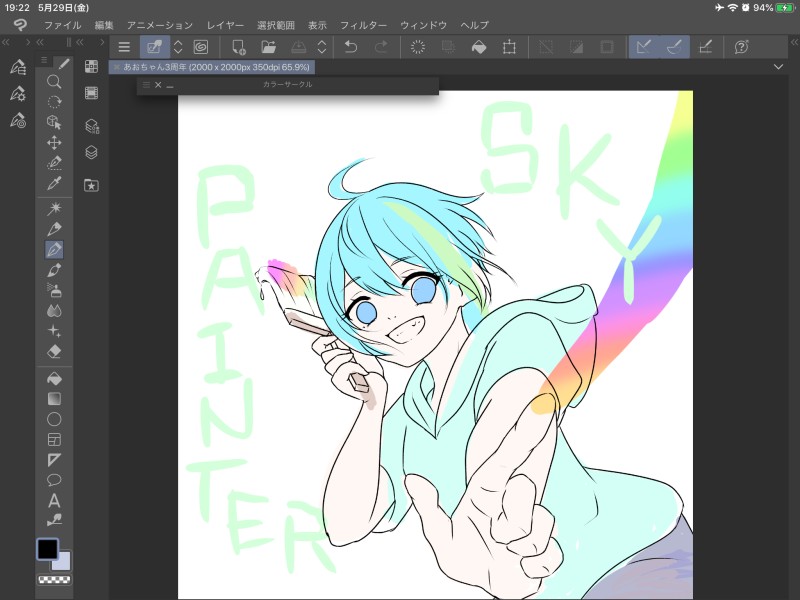Minimize the カラーサークル palette
Viewport: 800px width, 600px height.
coord(170,85)
